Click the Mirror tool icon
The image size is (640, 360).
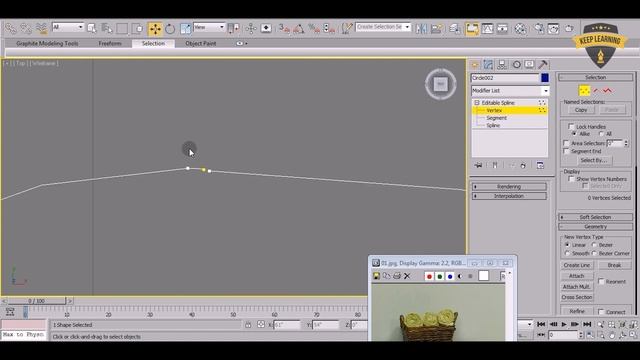[x=421, y=28]
